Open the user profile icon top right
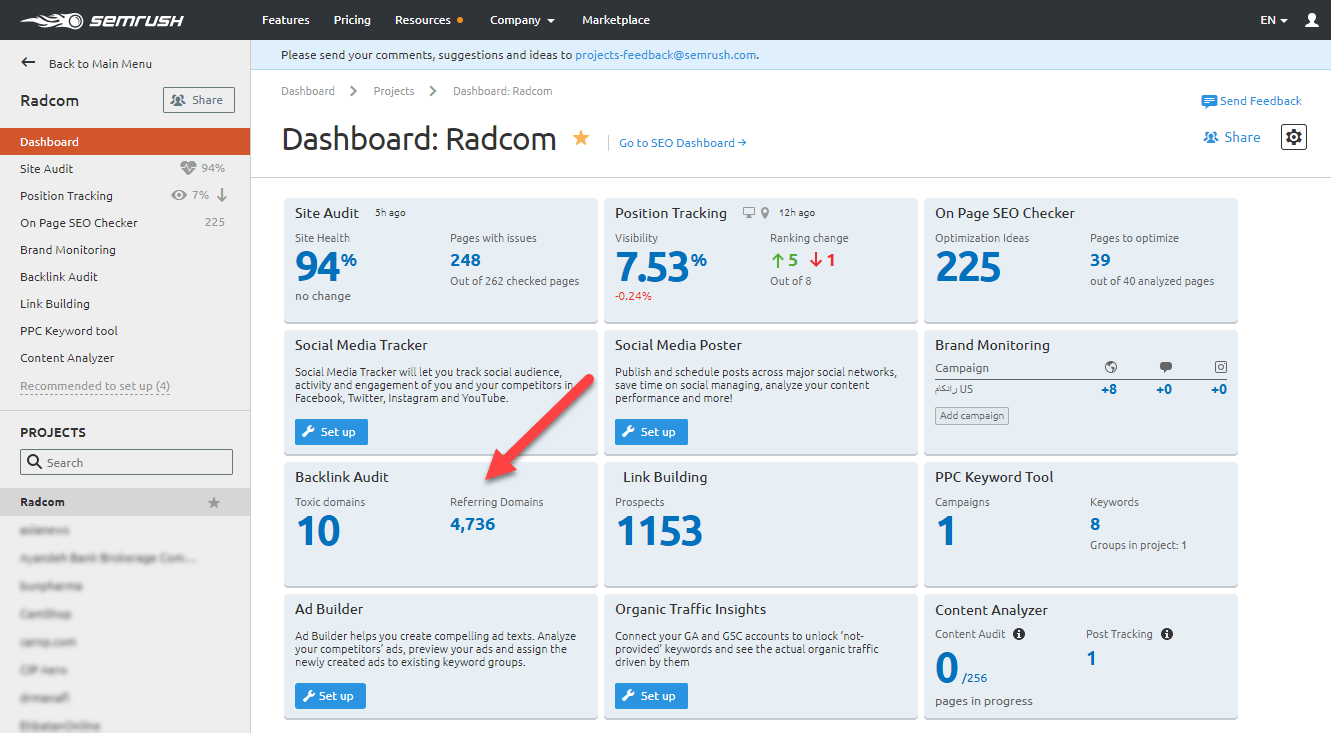 click(x=1310, y=20)
